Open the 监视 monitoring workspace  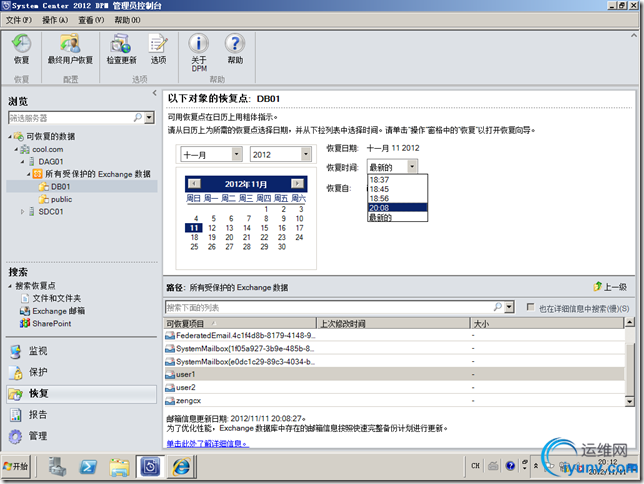(81, 351)
